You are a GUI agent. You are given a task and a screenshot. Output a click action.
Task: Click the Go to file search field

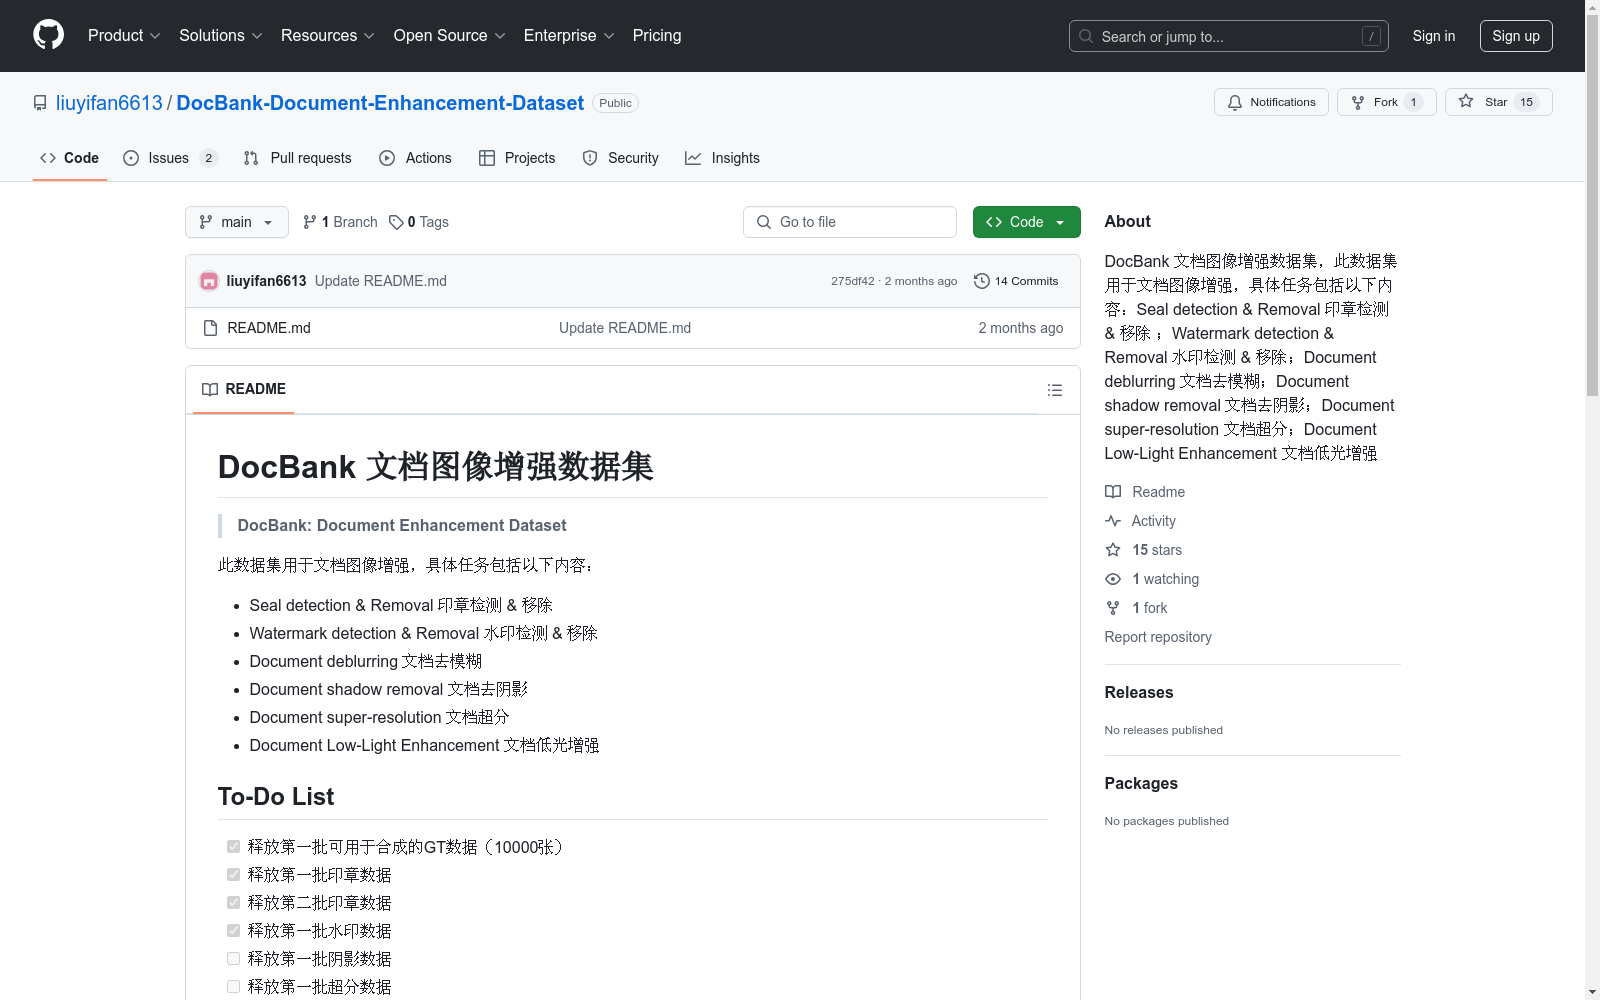tap(849, 222)
